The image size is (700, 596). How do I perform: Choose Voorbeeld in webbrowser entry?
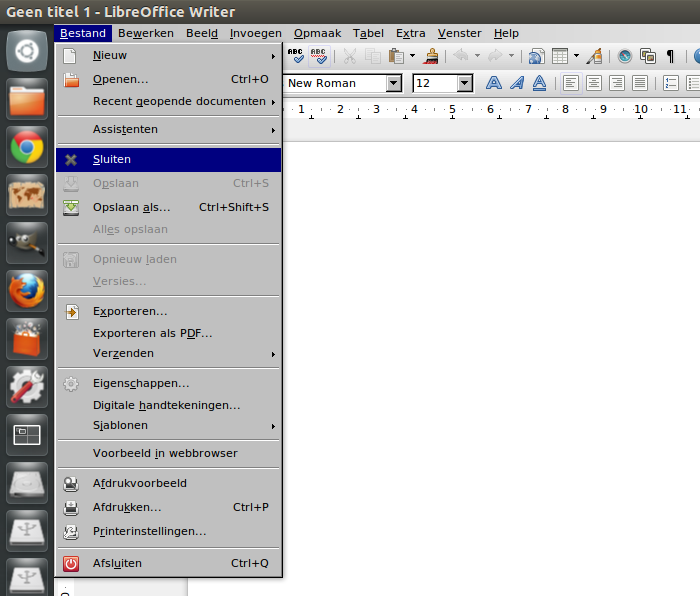(169, 454)
